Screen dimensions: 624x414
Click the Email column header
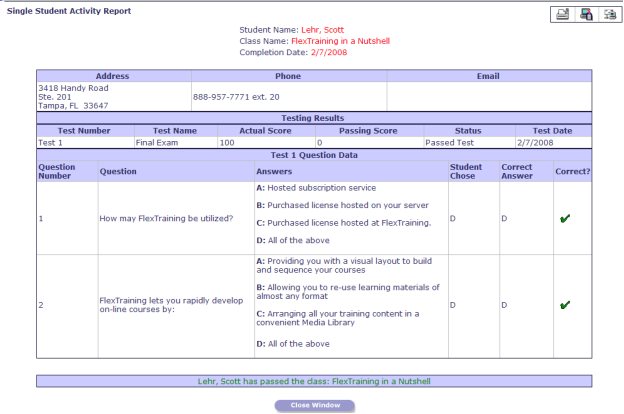[488, 76]
